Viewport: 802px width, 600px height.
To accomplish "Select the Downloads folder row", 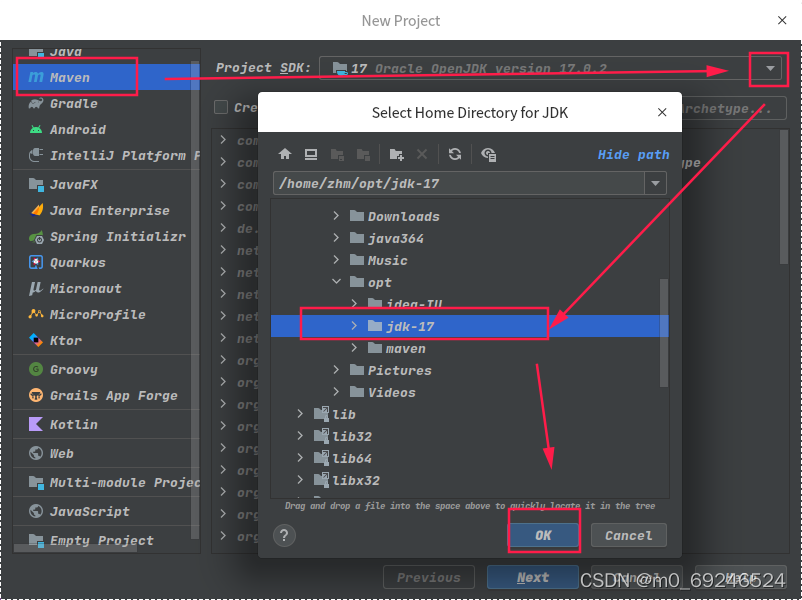I will click(470, 216).
